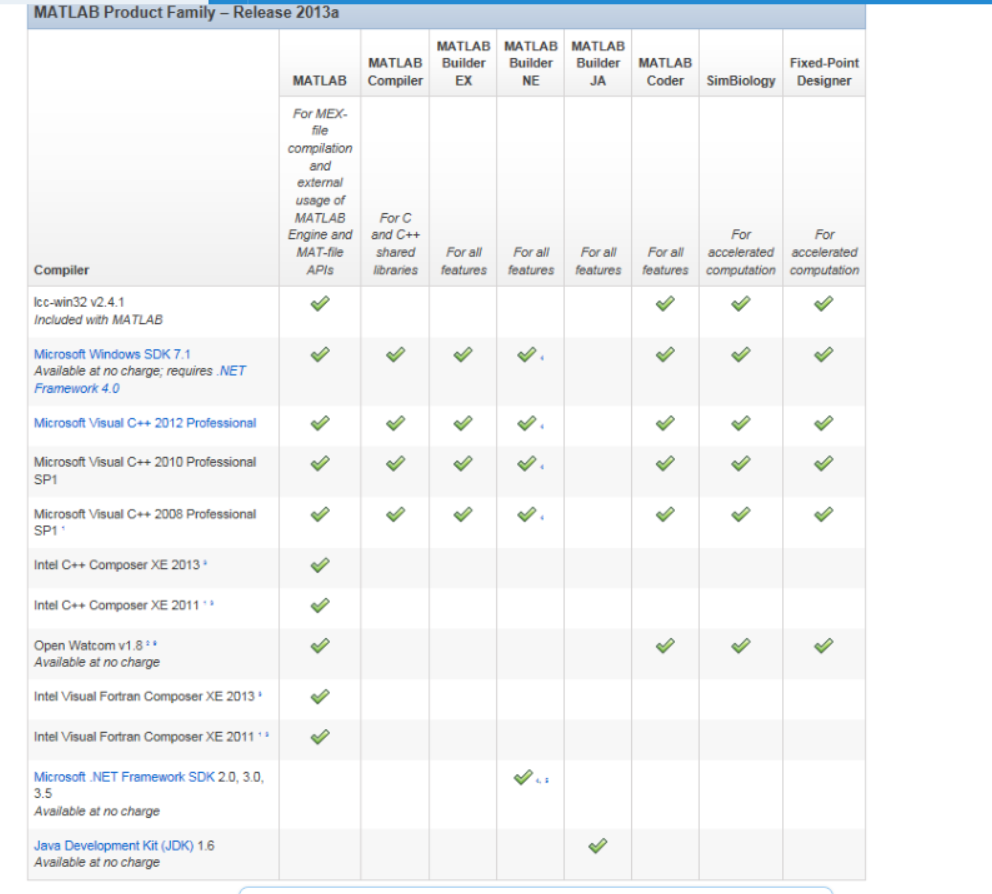Click the MATLAB Builder JA column header

click(598, 63)
